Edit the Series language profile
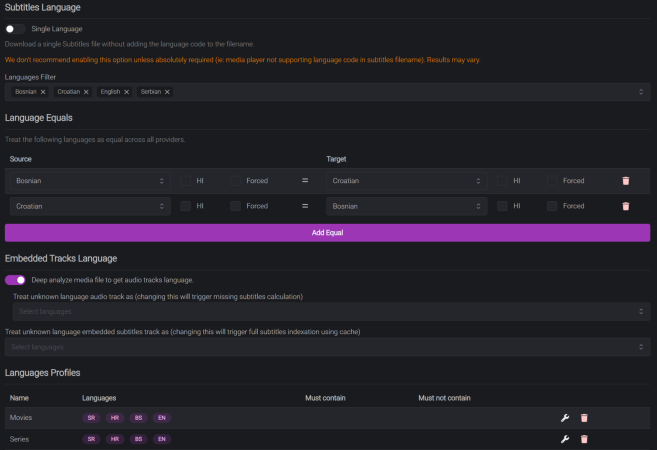657x450 pixels. coord(564,439)
